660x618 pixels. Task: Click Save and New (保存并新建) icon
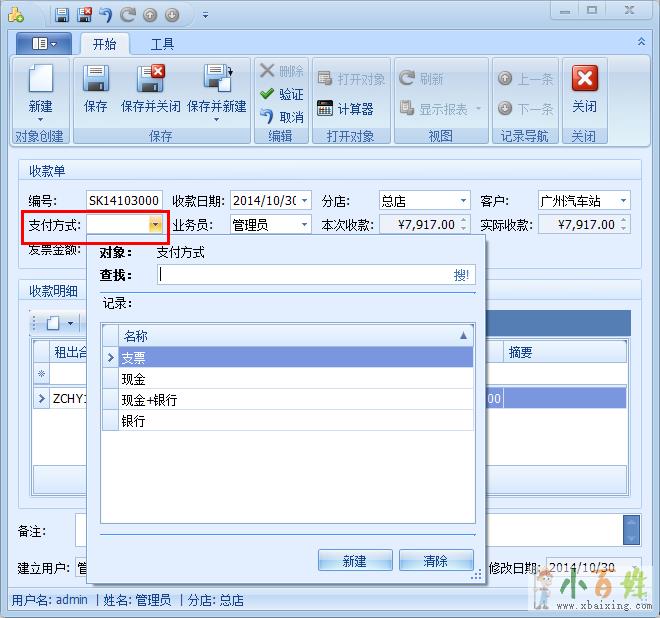click(x=216, y=80)
